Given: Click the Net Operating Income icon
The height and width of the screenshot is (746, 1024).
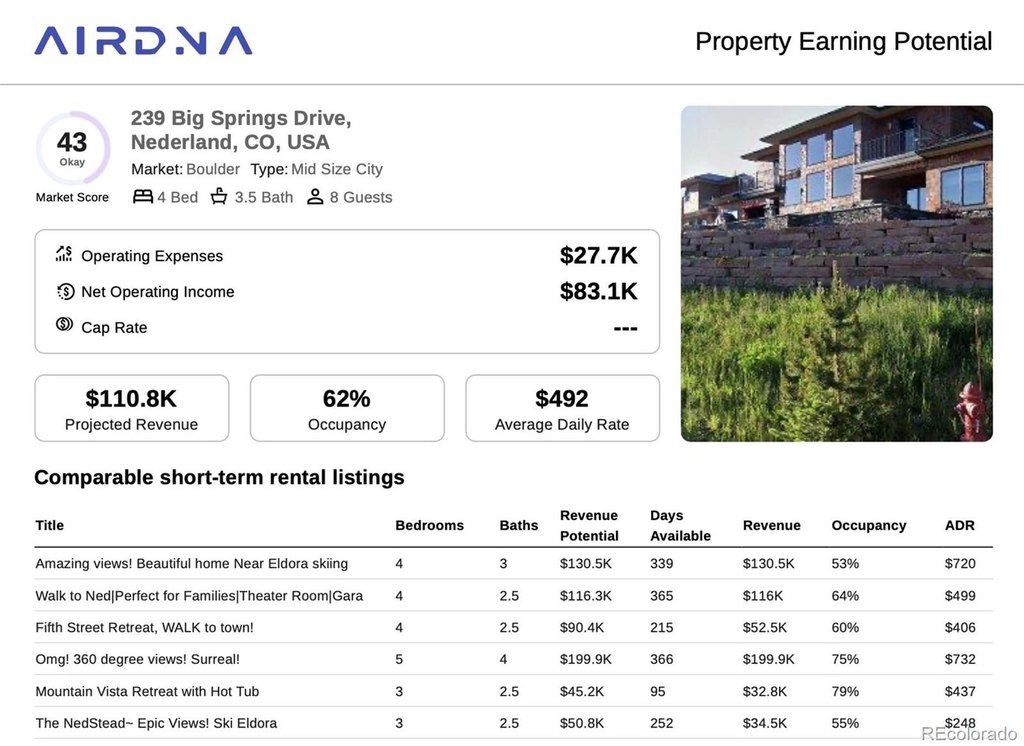Looking at the screenshot, I should pos(65,291).
